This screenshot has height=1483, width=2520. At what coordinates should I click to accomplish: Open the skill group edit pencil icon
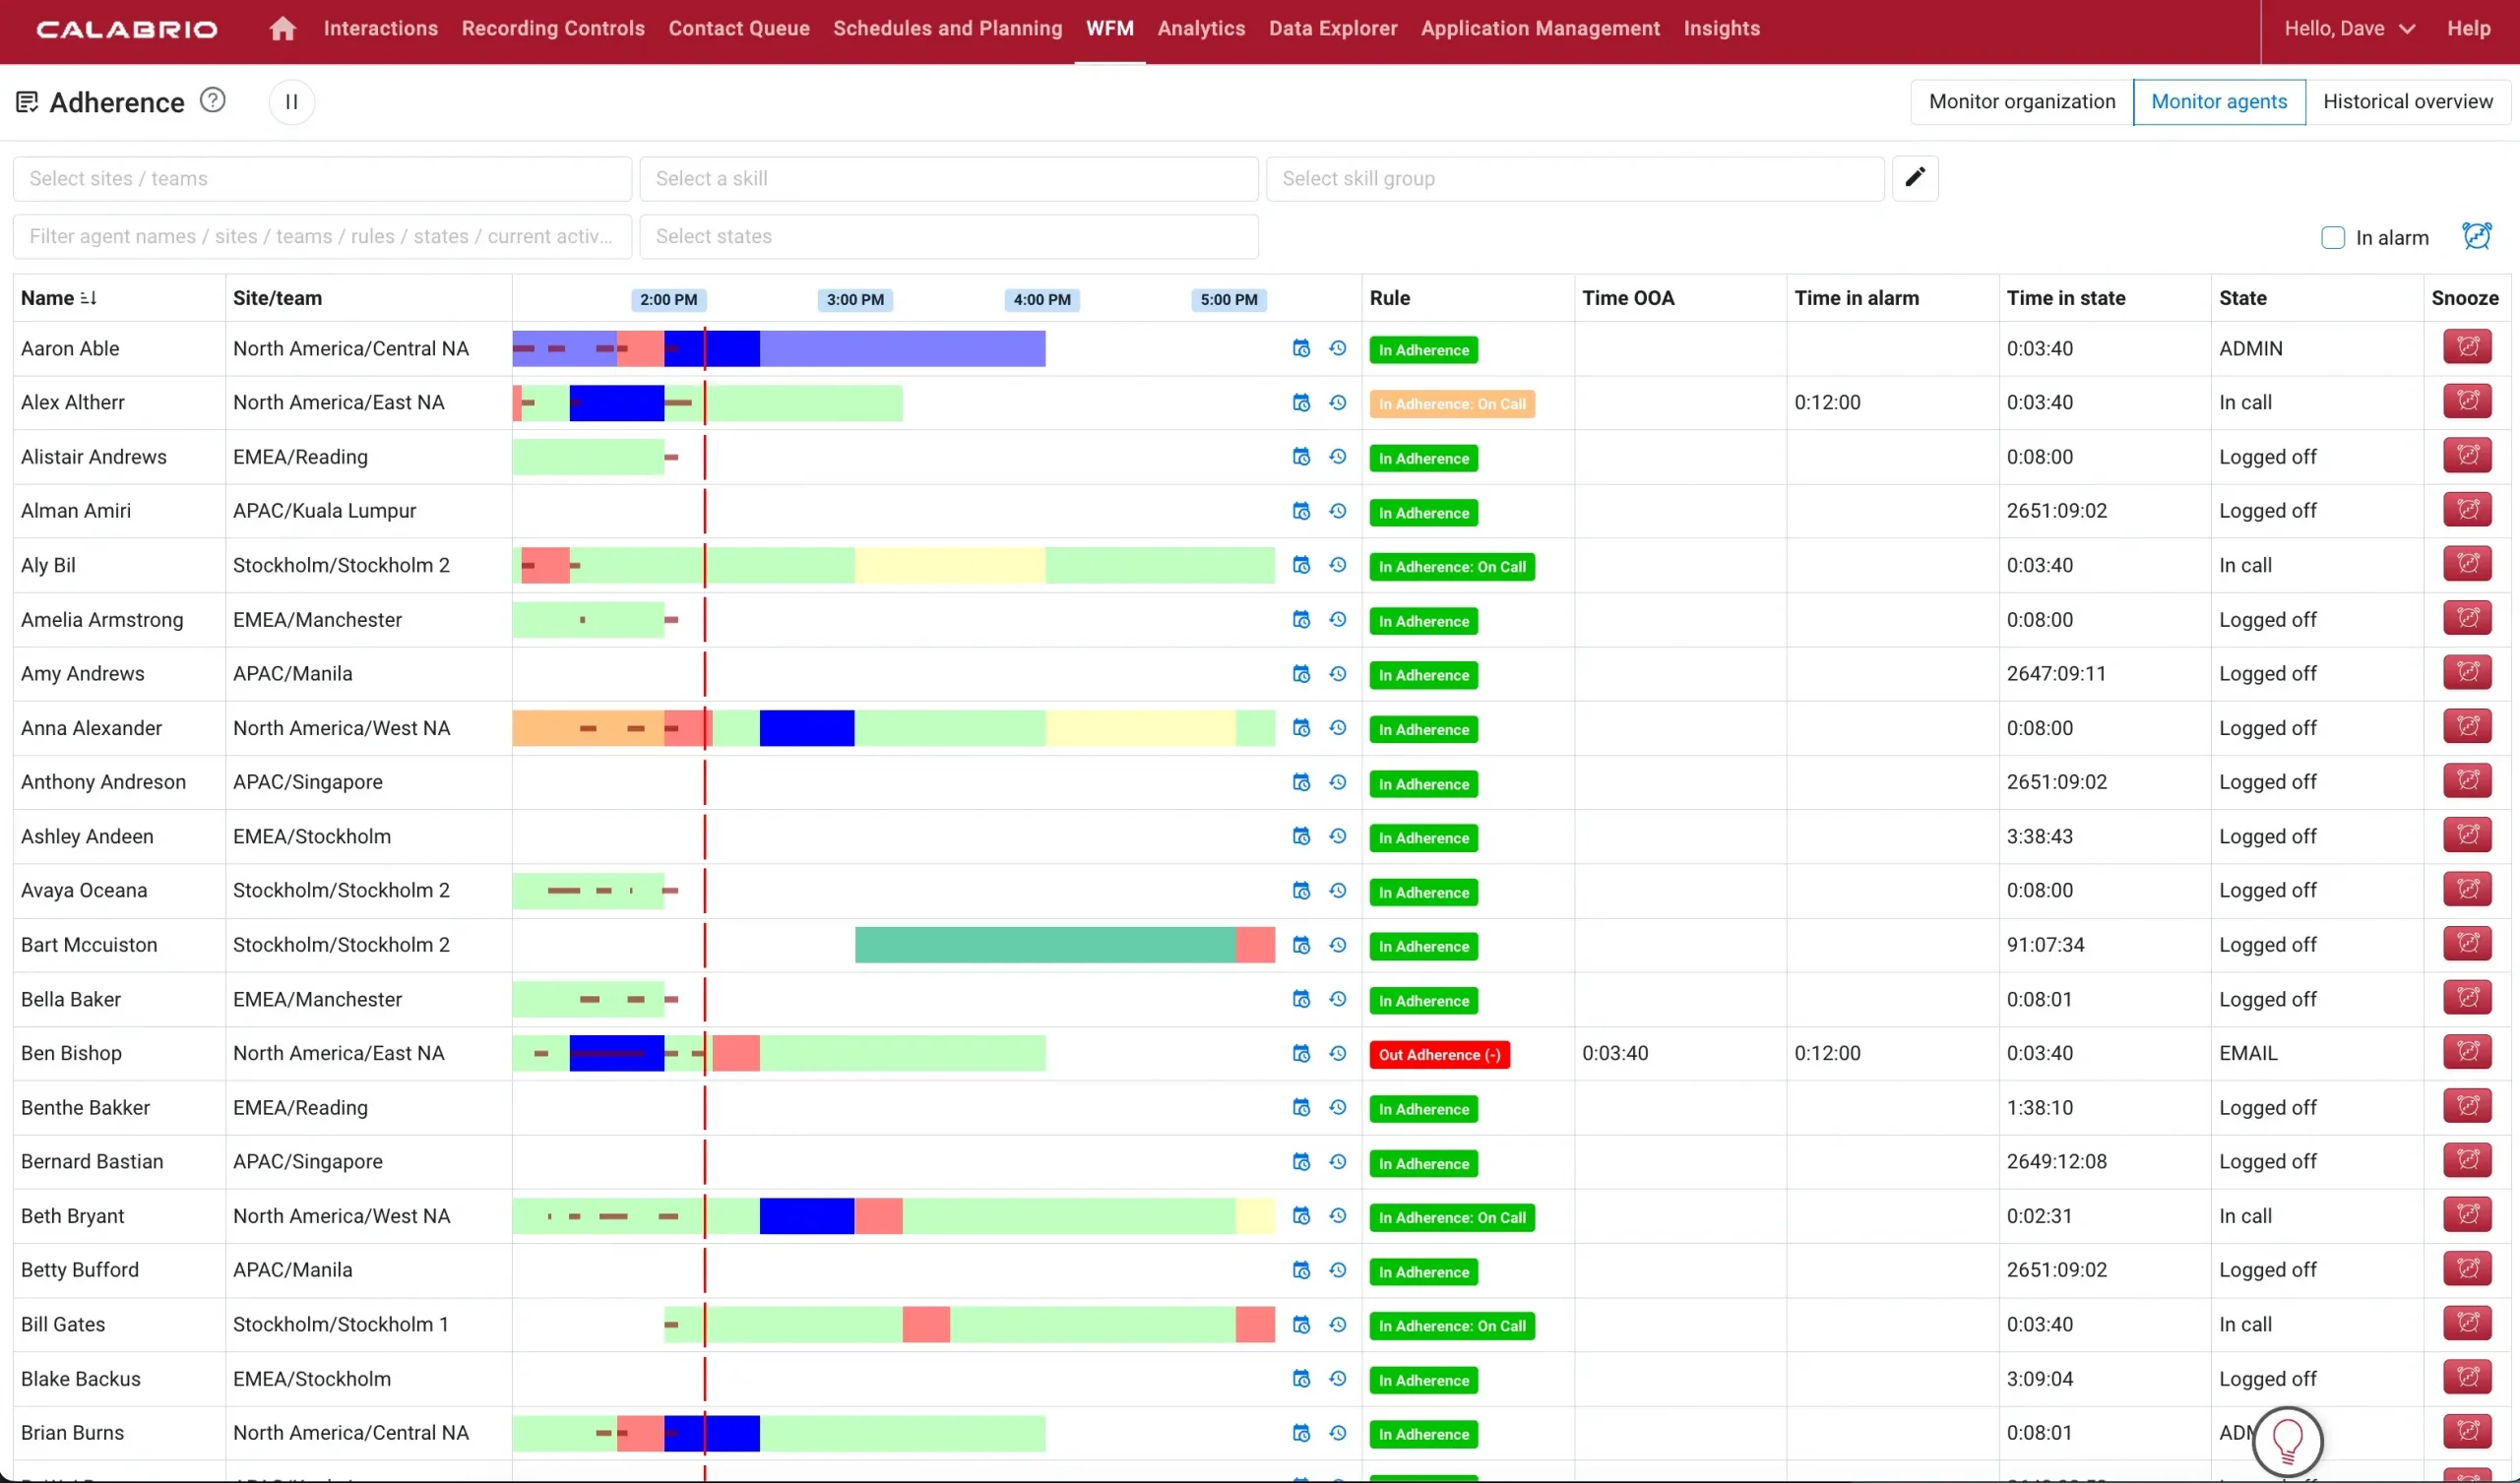click(1915, 177)
